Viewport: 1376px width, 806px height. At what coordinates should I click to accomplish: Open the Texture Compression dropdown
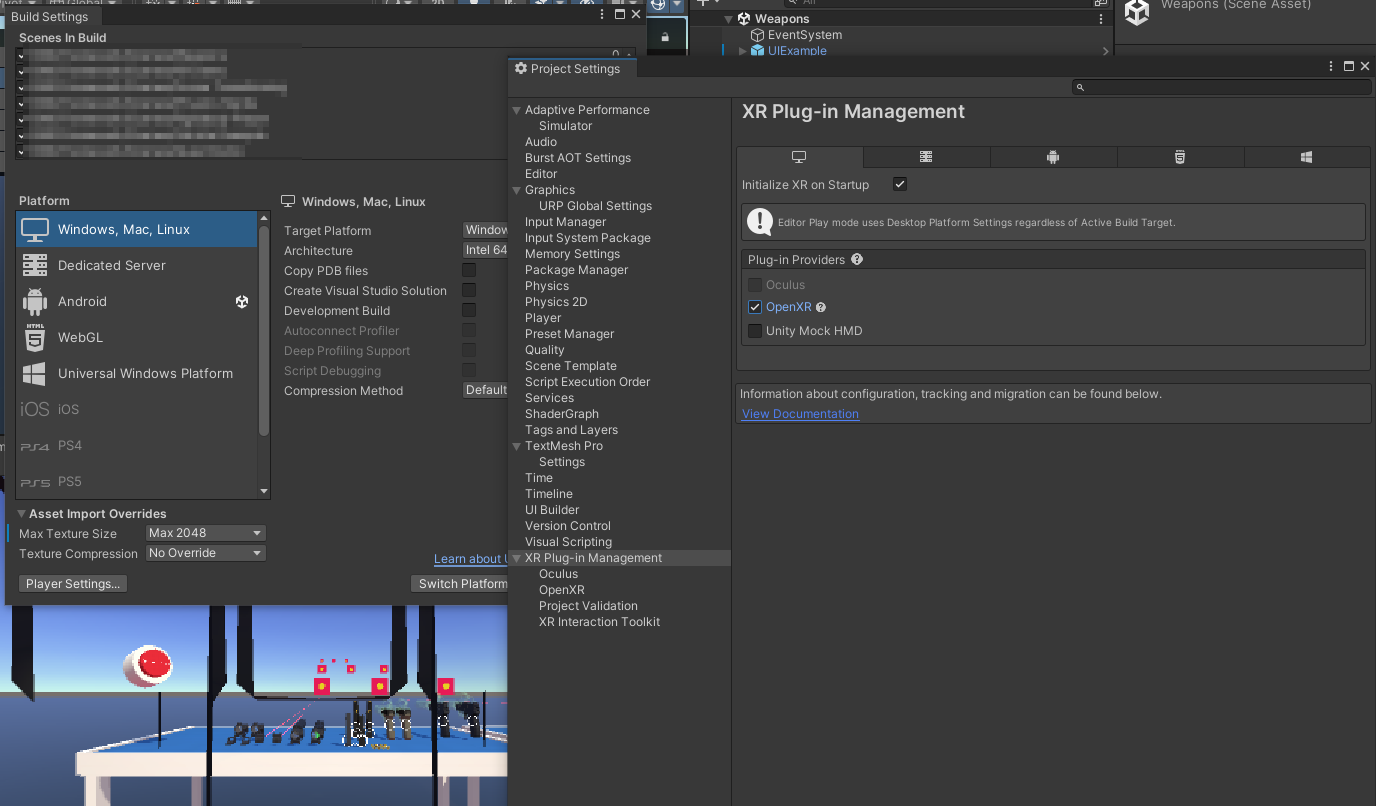point(206,554)
